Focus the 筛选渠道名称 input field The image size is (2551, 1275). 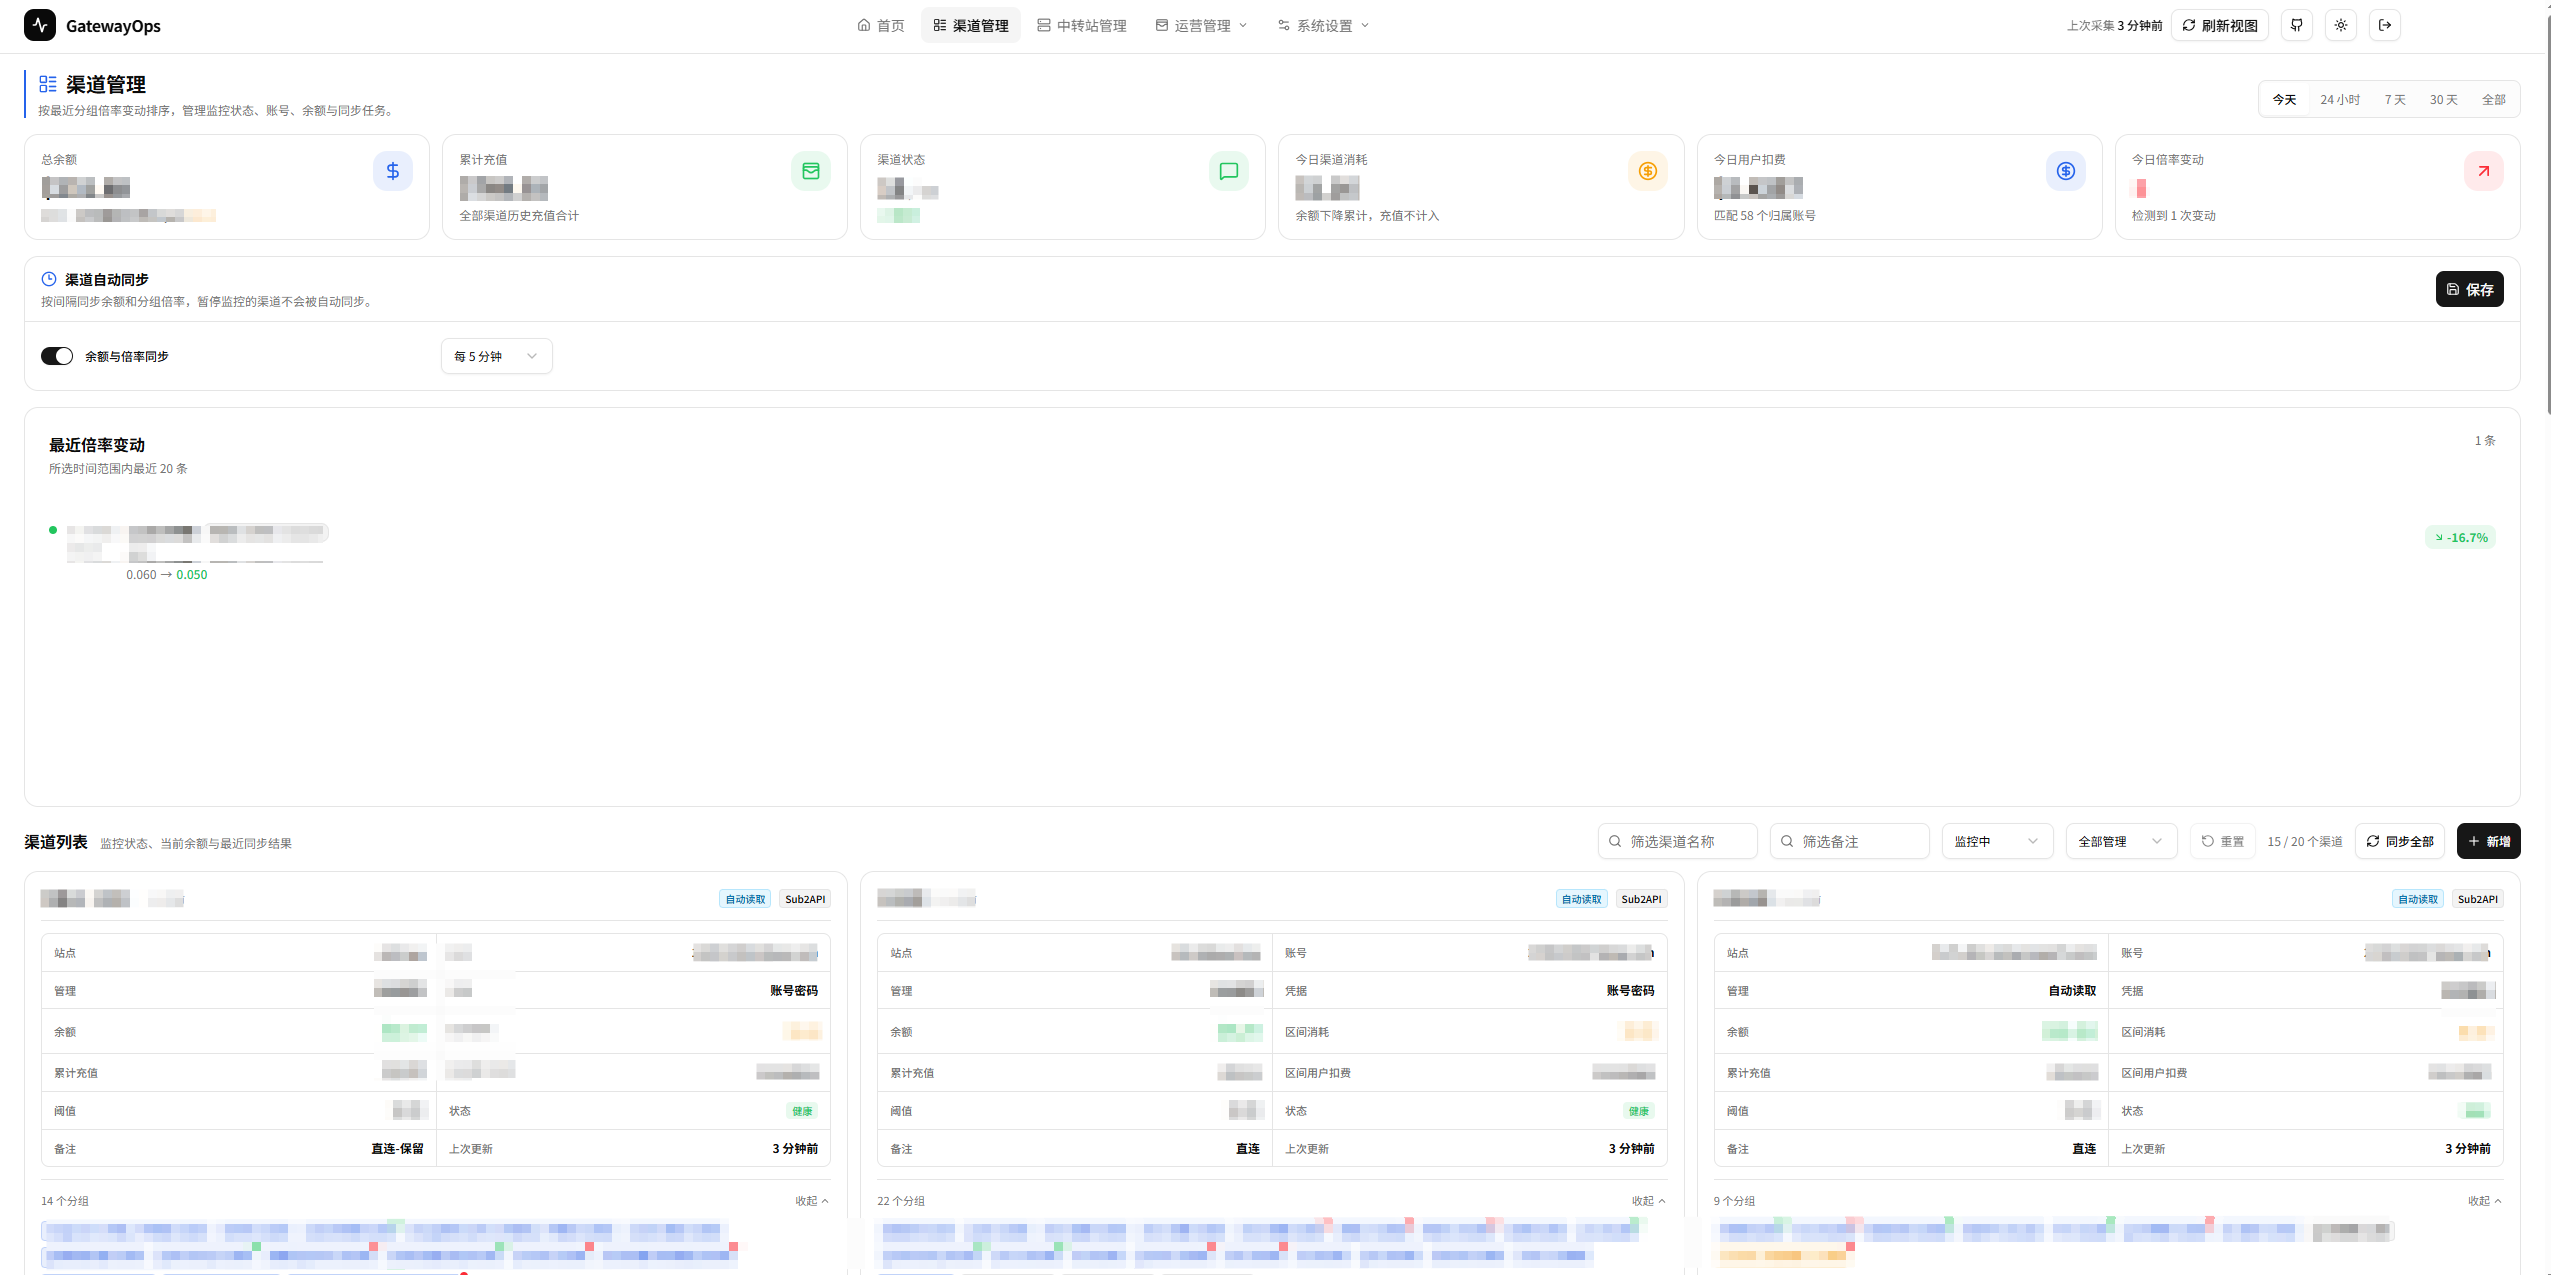(x=1678, y=841)
